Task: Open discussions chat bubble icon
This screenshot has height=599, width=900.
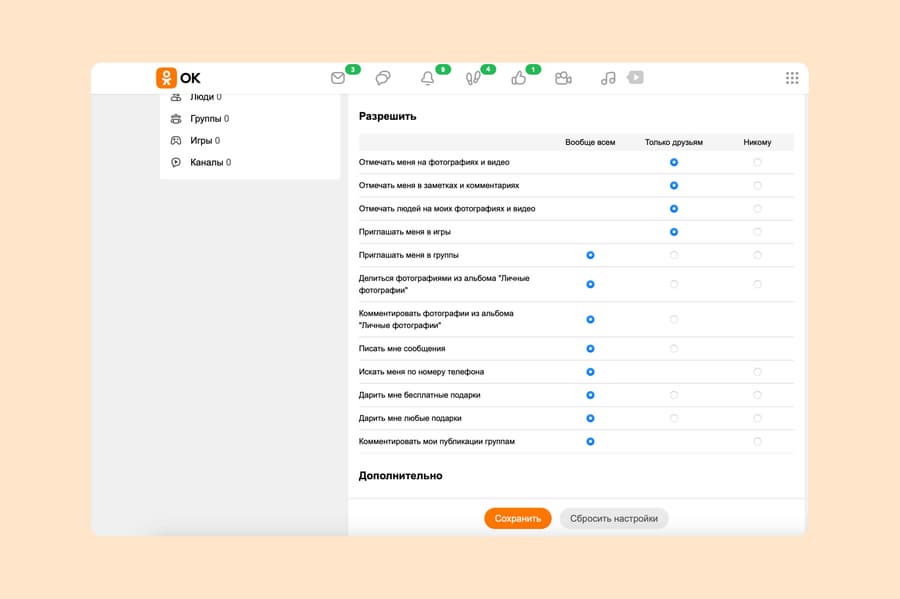Action: [x=383, y=77]
